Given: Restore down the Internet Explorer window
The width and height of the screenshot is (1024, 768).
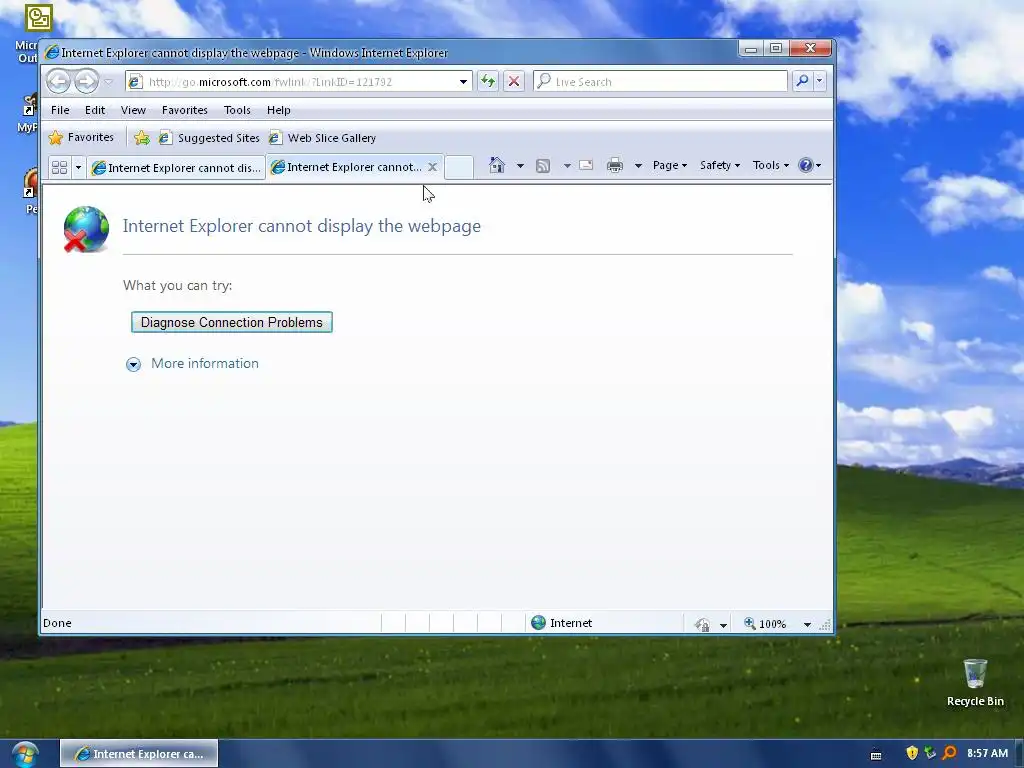Looking at the screenshot, I should [x=776, y=49].
